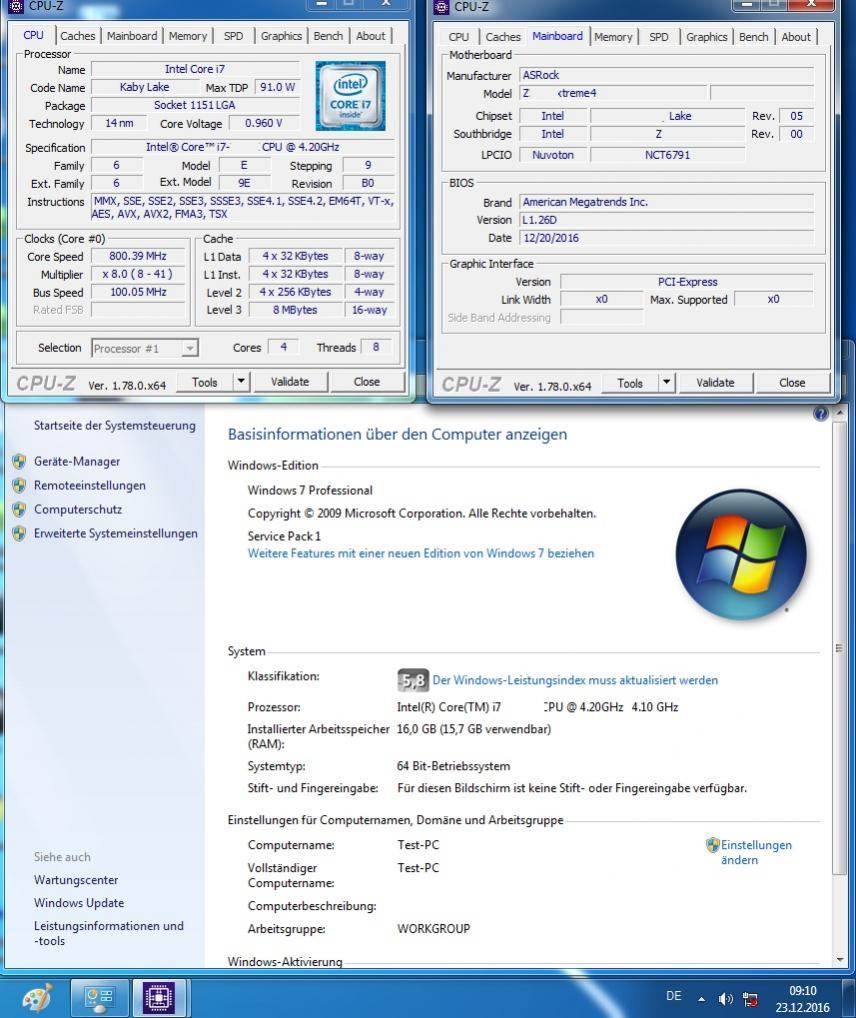Show hidden tray icons arrow
Screen dimensions: 856x1018
[701, 999]
